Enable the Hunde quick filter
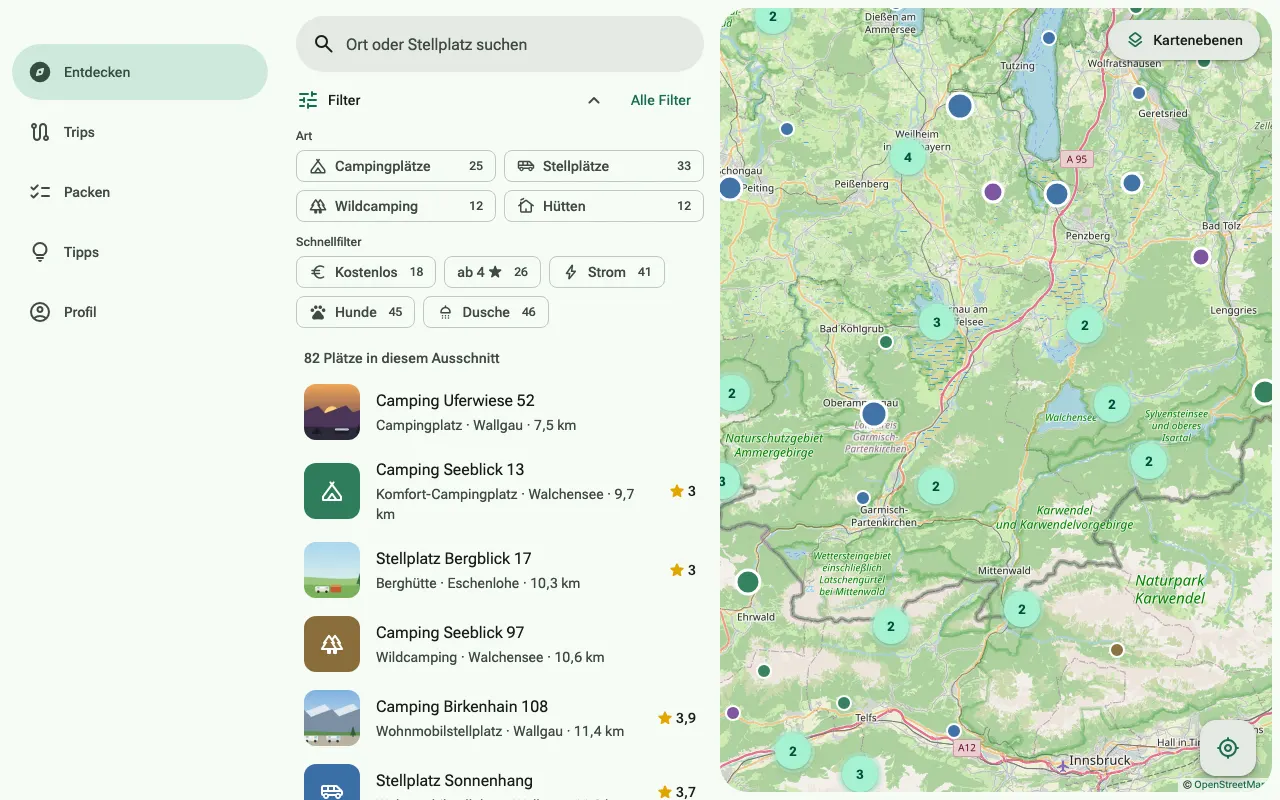Viewport: 1280px width, 800px height. tap(355, 312)
